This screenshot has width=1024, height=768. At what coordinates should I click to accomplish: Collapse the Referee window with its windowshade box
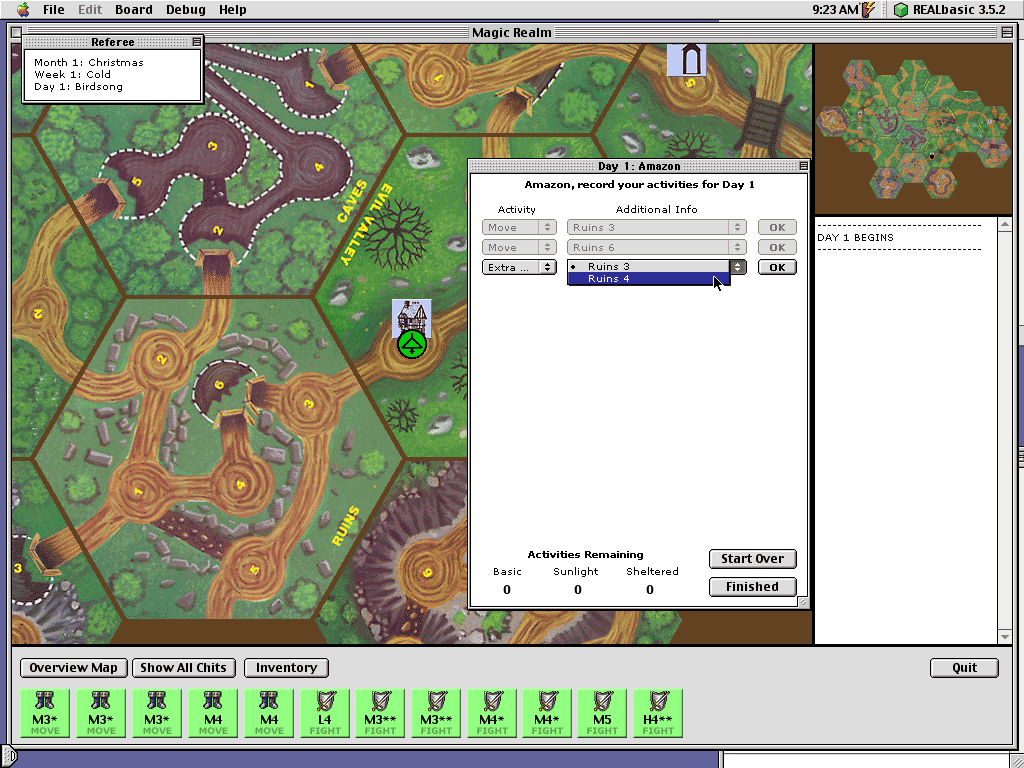point(196,42)
